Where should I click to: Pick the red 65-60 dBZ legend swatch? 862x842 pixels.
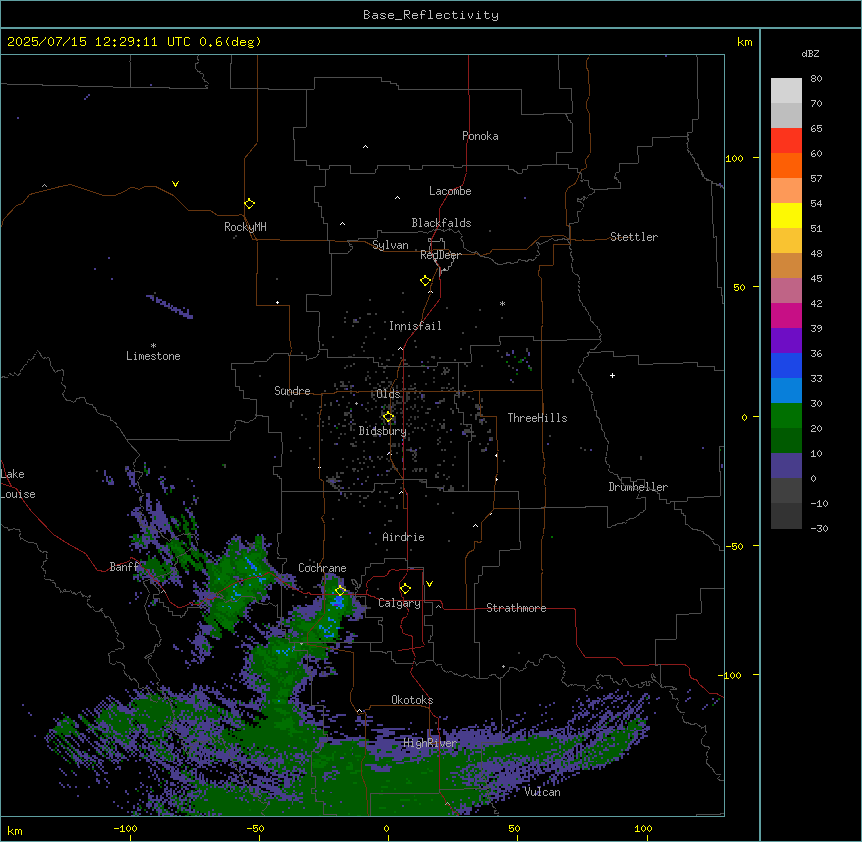(x=786, y=141)
